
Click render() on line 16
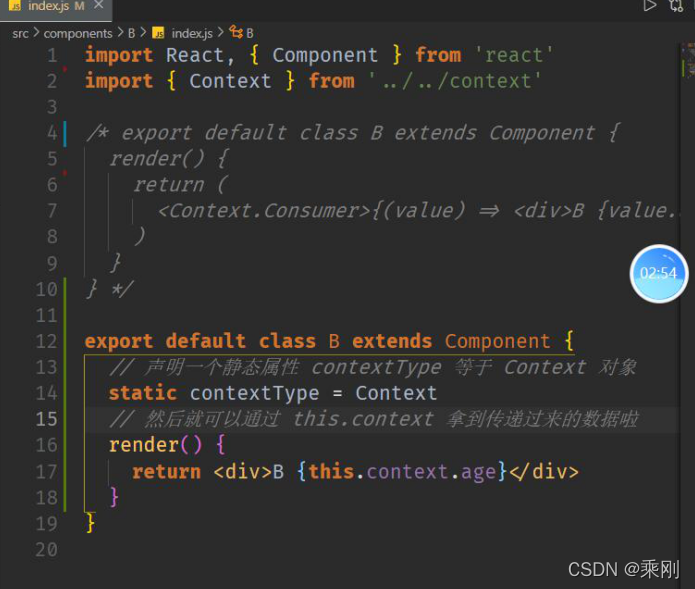coord(156,445)
